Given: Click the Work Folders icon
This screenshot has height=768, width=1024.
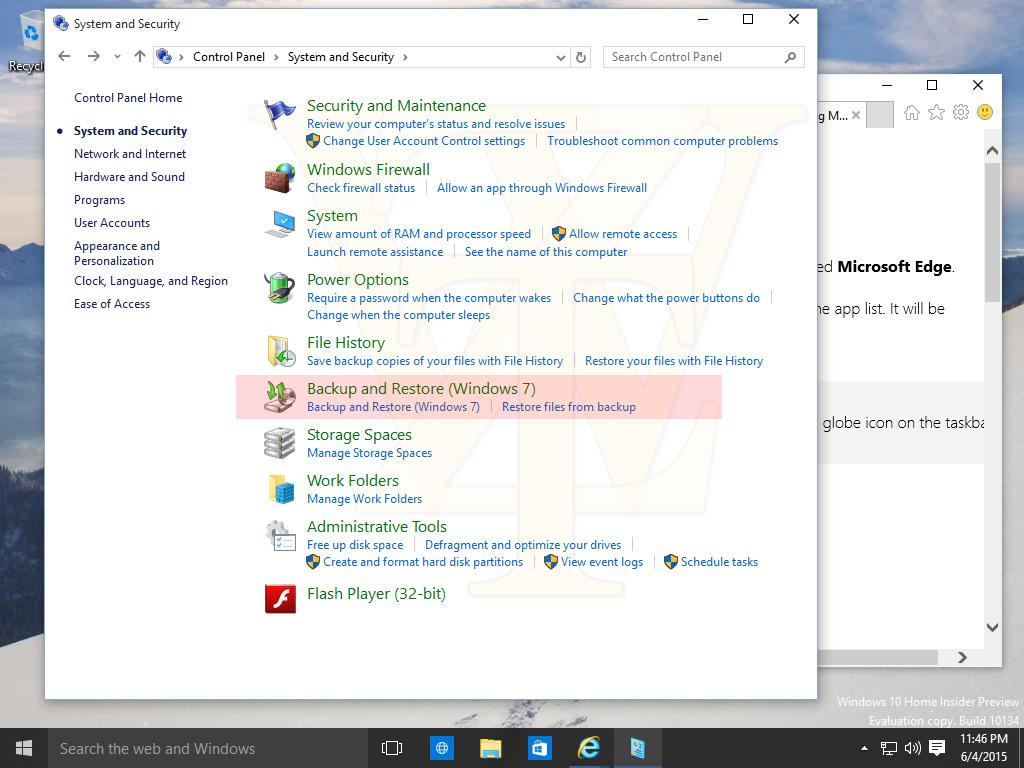Looking at the screenshot, I should [x=281, y=489].
